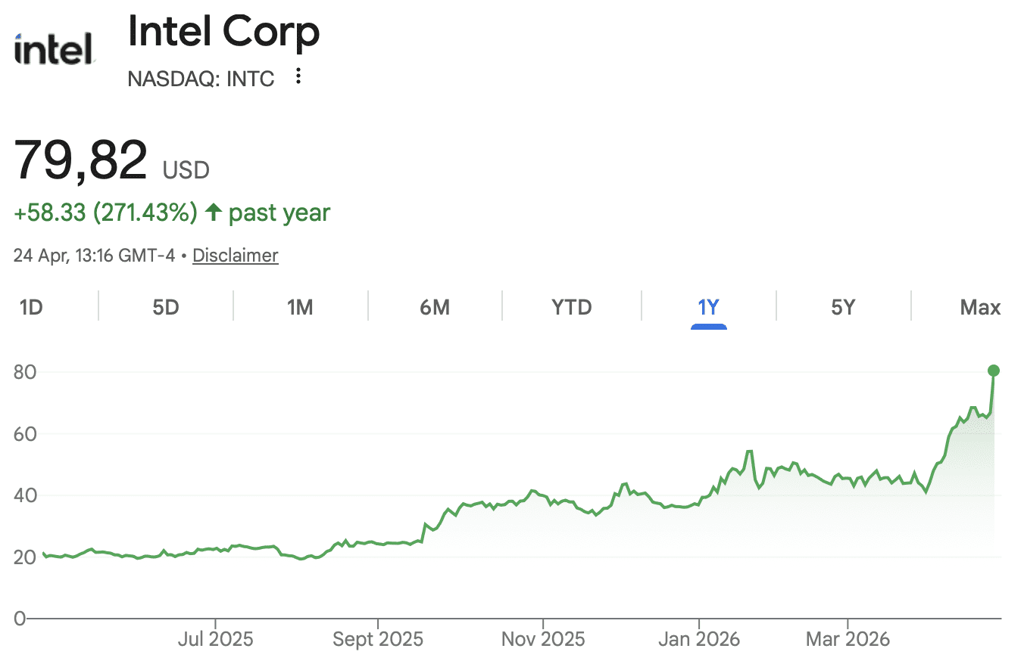Show the Max time range

click(x=980, y=307)
